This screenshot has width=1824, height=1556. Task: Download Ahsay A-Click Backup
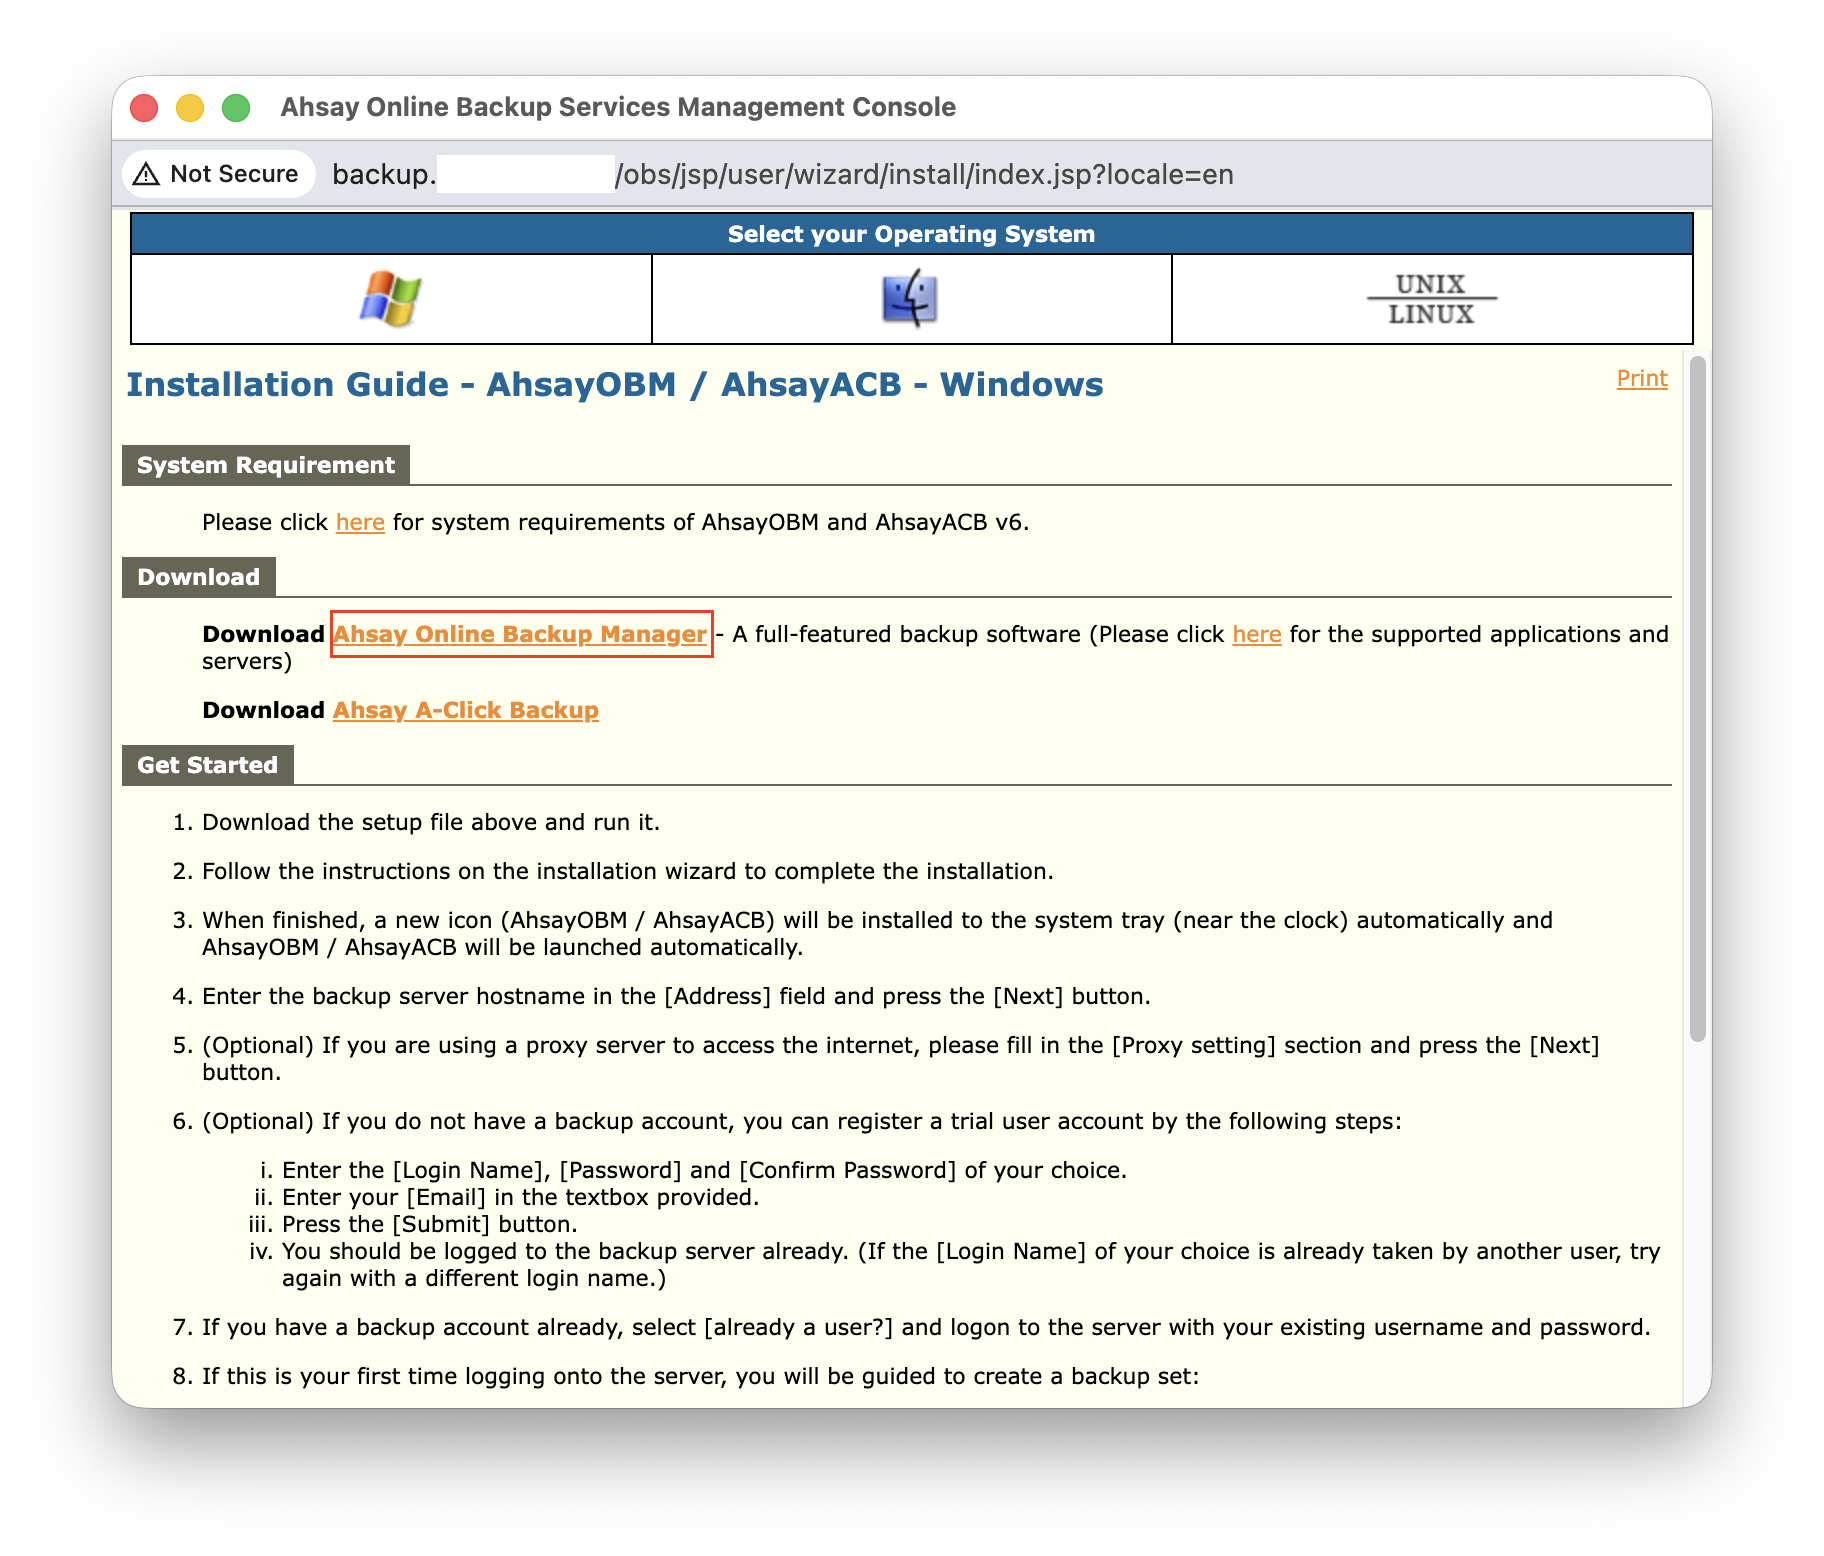click(x=465, y=710)
